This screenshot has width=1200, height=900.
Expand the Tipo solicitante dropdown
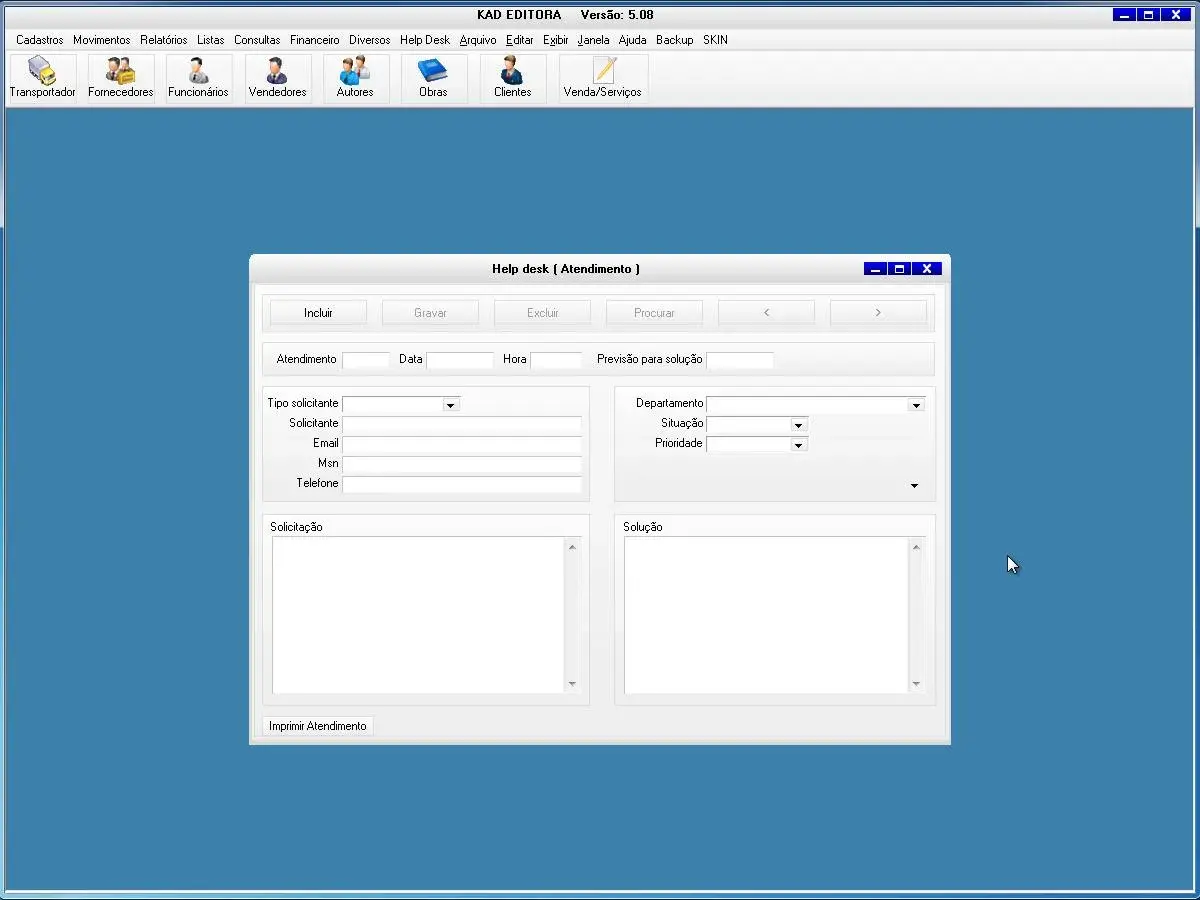(450, 405)
